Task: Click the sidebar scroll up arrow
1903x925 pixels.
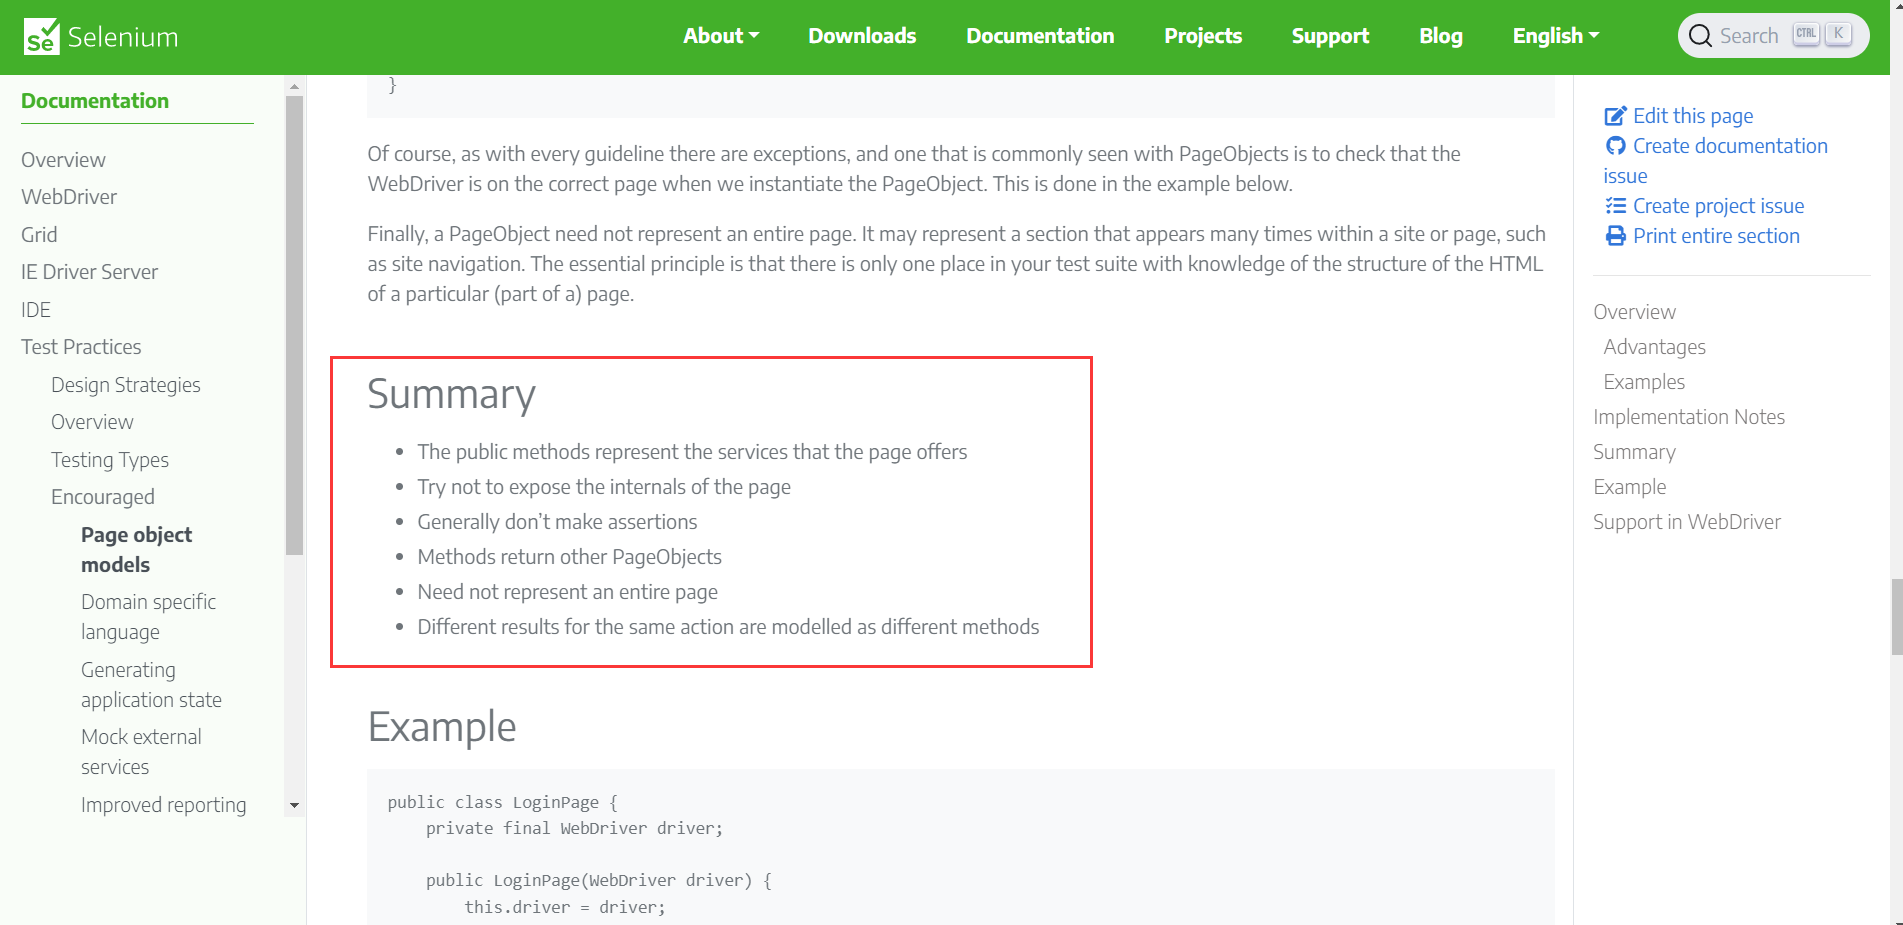Action: 294,87
